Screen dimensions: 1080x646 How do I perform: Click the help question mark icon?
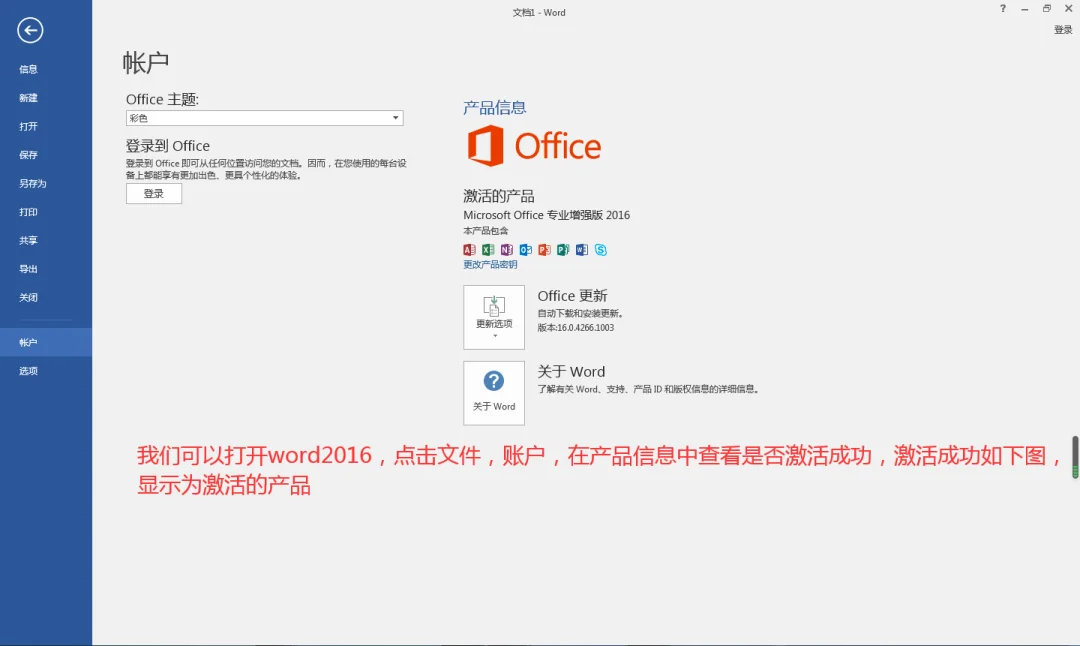[1003, 8]
